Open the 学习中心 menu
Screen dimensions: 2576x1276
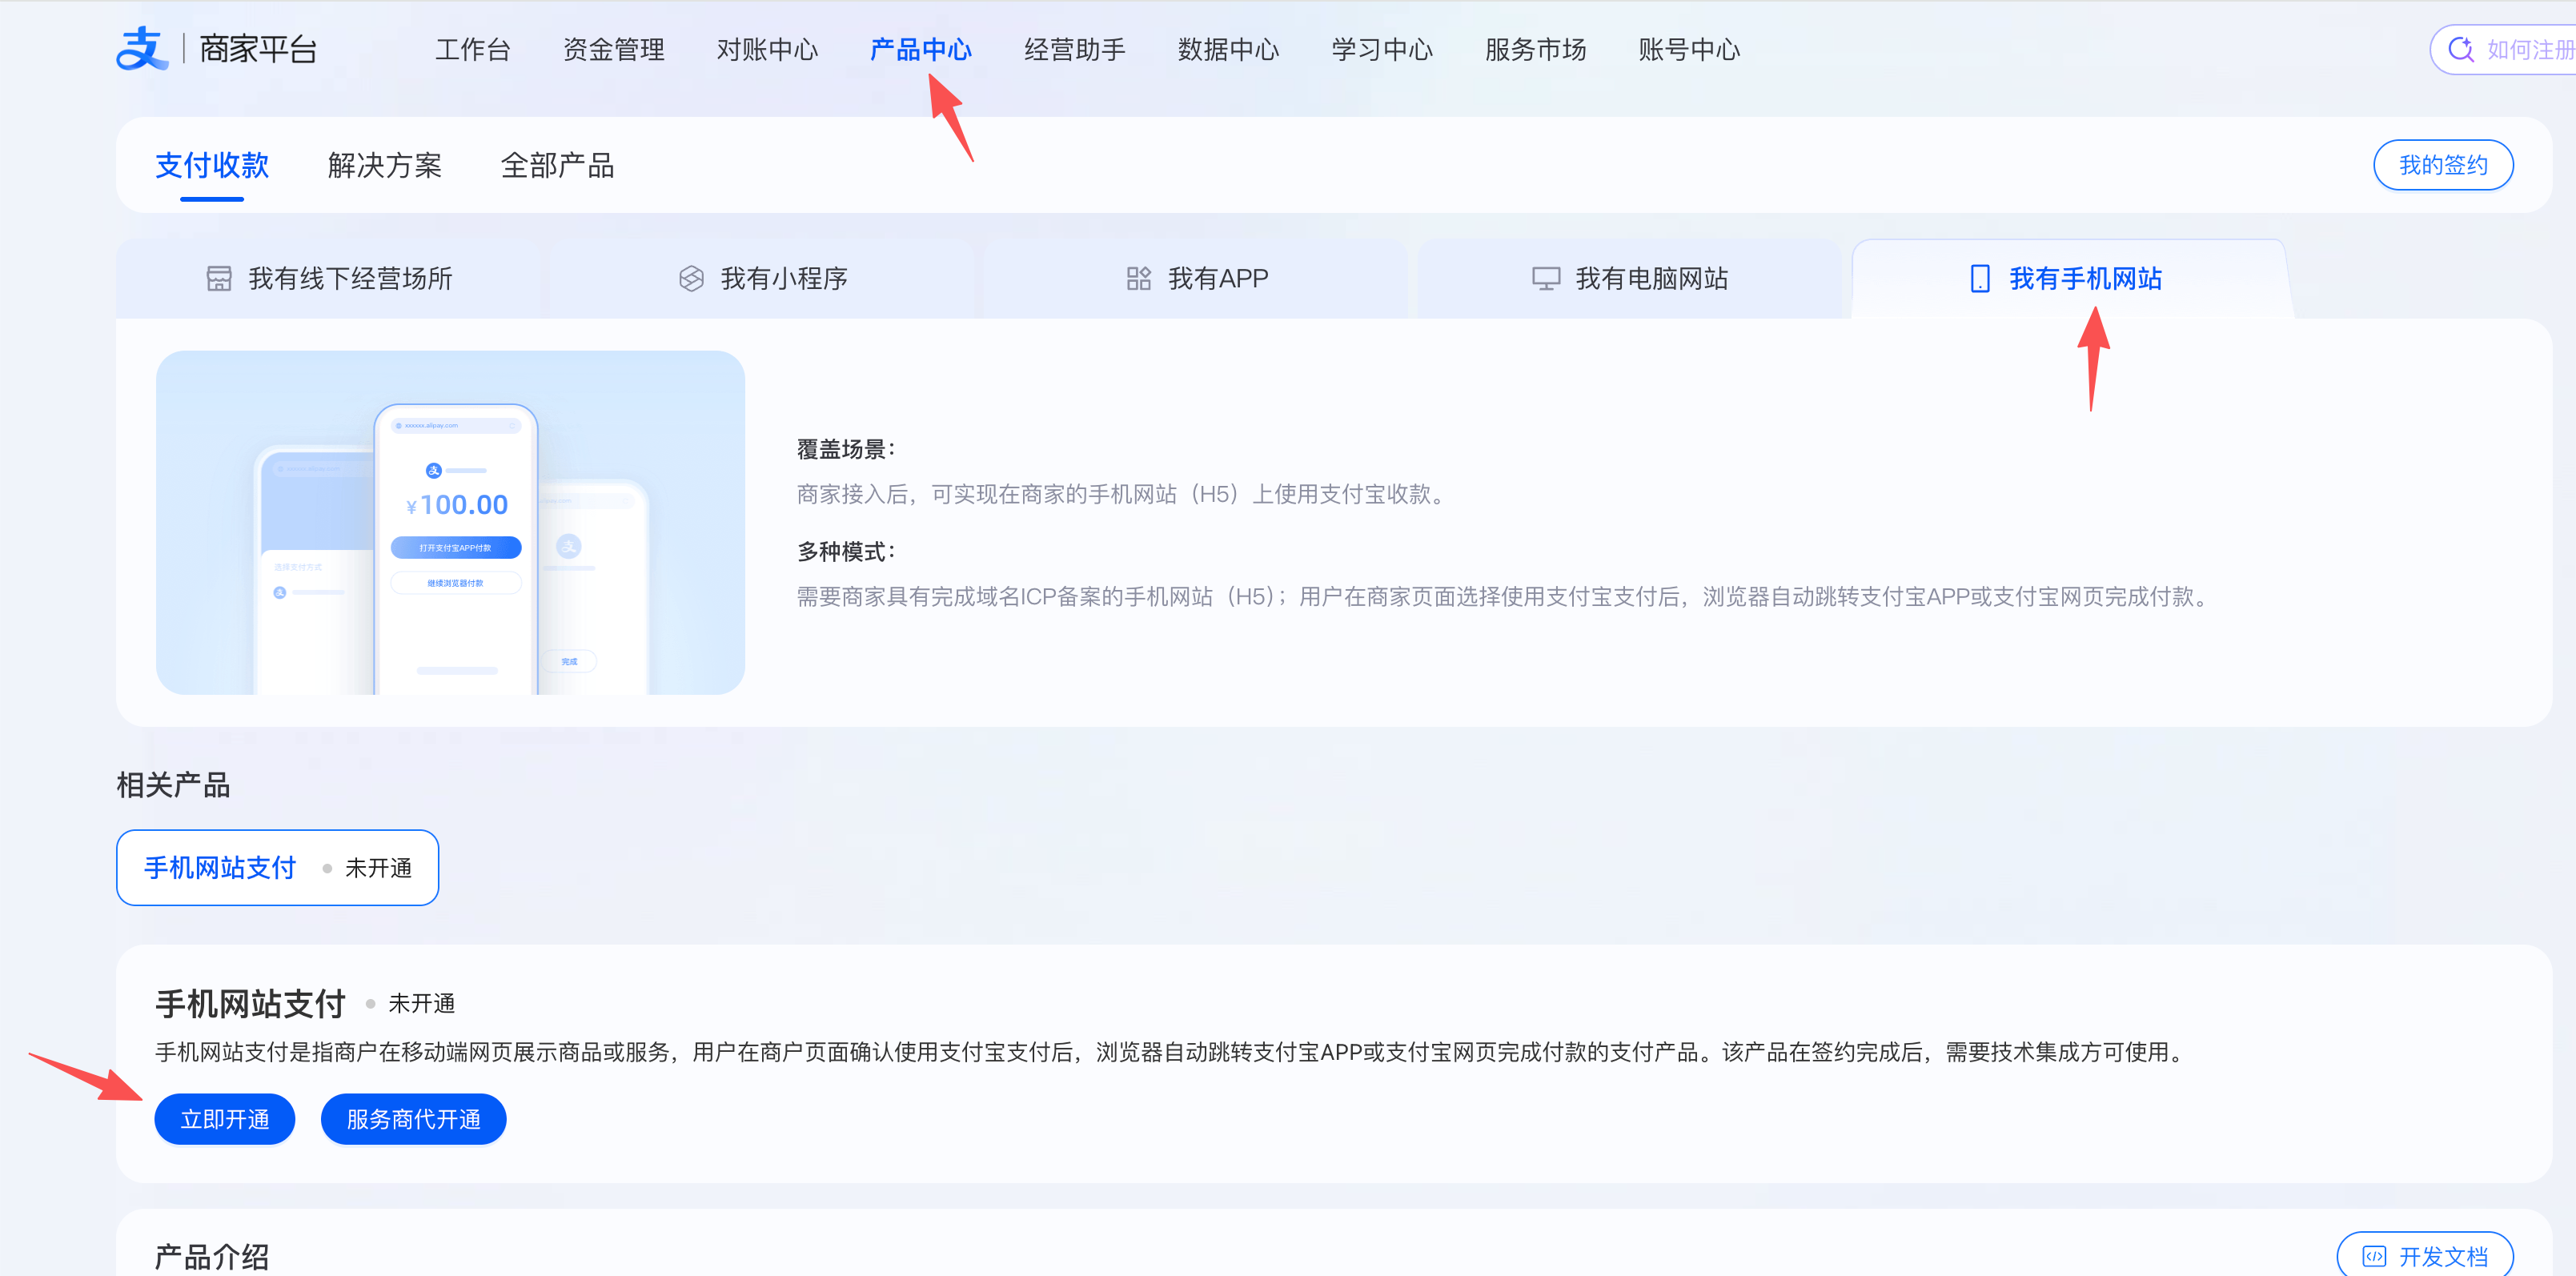point(1382,49)
